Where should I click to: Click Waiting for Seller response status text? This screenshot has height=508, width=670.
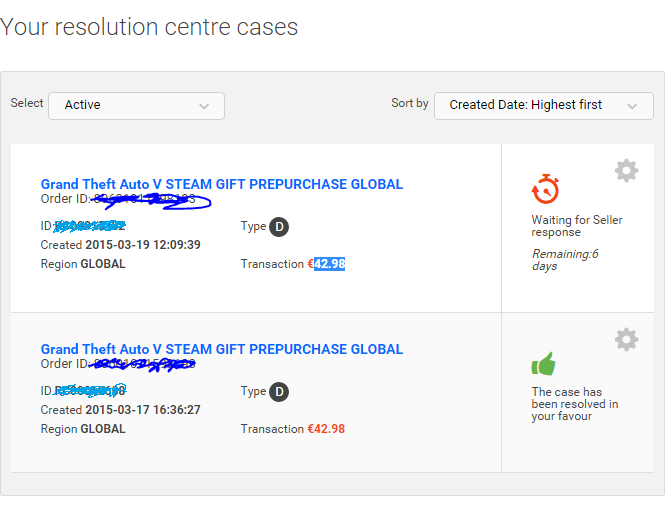[577, 226]
